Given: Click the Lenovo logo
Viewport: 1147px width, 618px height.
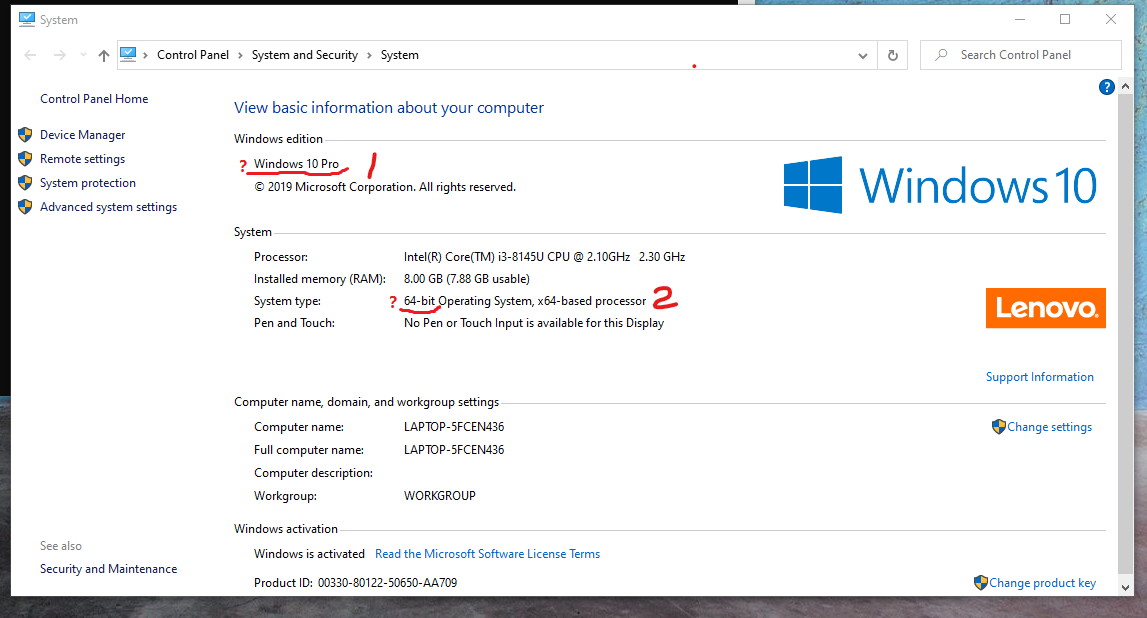Looking at the screenshot, I should click(x=1045, y=308).
